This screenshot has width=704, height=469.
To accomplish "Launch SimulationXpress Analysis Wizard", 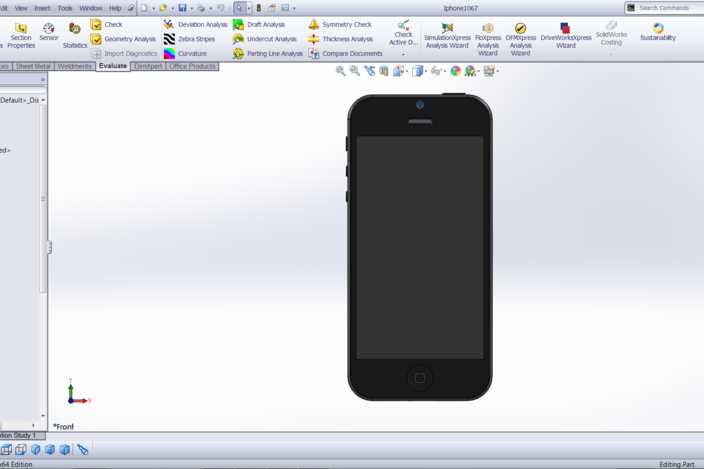I will click(x=447, y=35).
